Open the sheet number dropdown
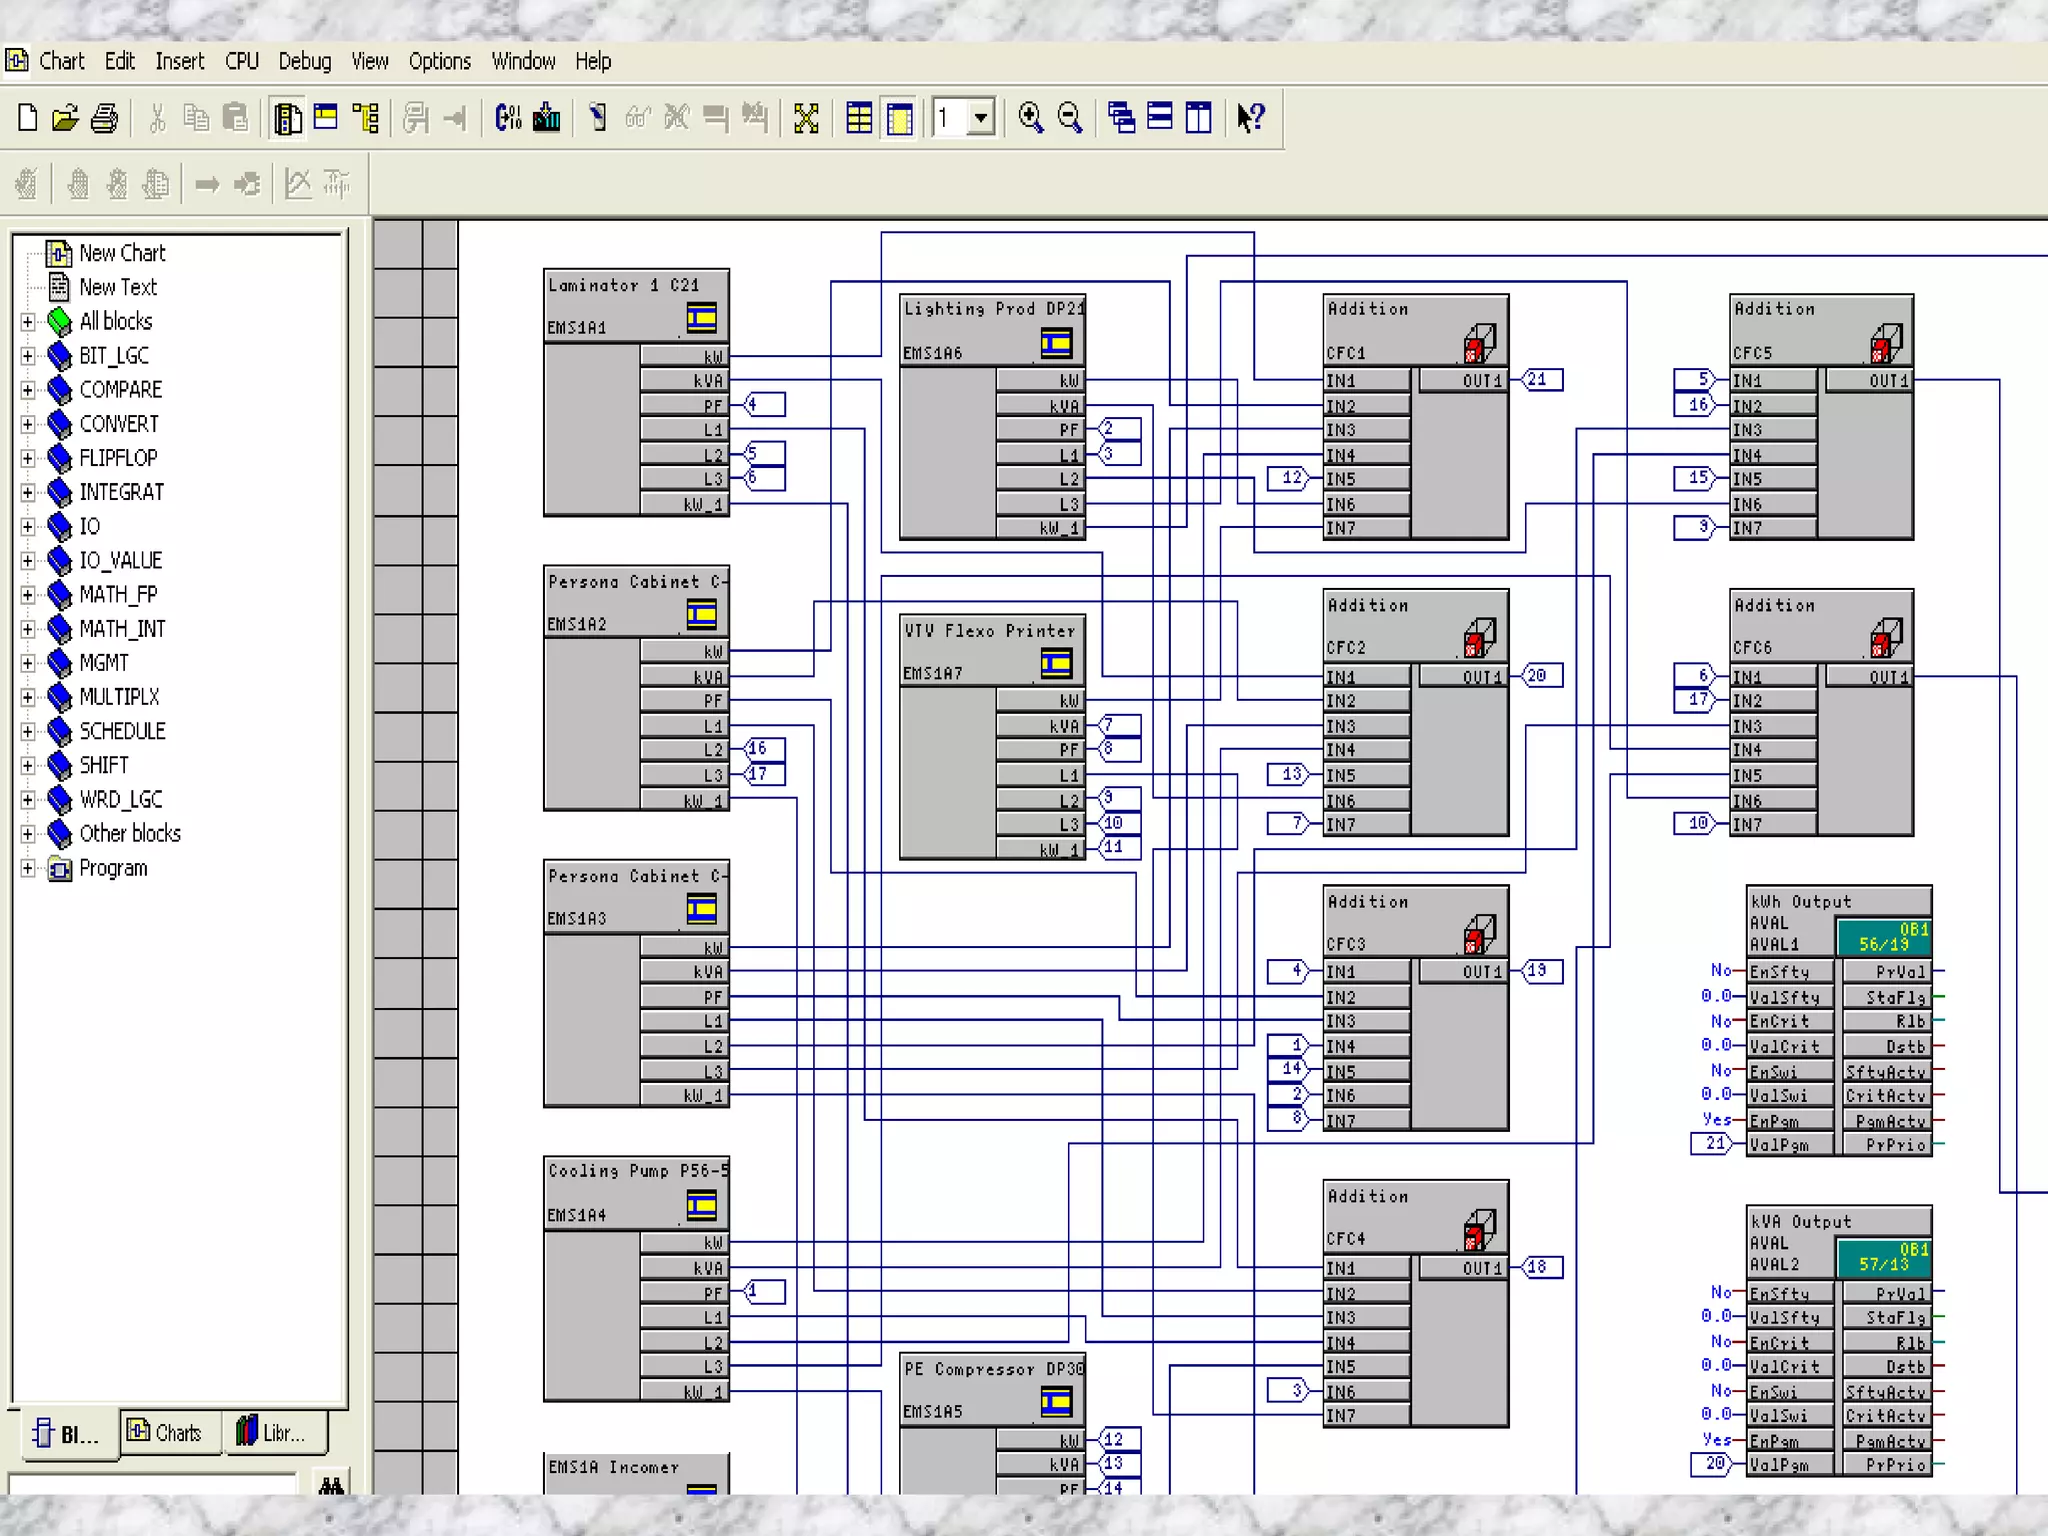Screen dimensions: 2048x1536 [981, 118]
